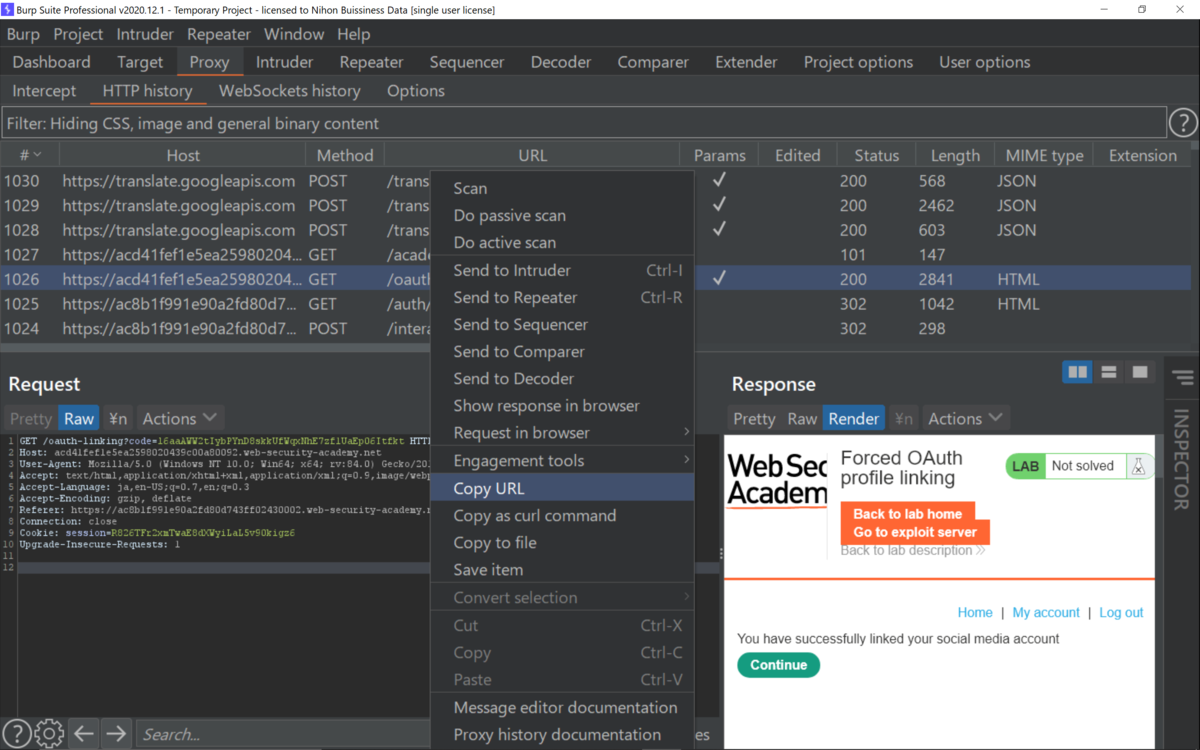Viewport: 1200px width, 750px height.
Task: Select Send to Repeater menu entry
Action: pyautogui.click(x=562, y=297)
